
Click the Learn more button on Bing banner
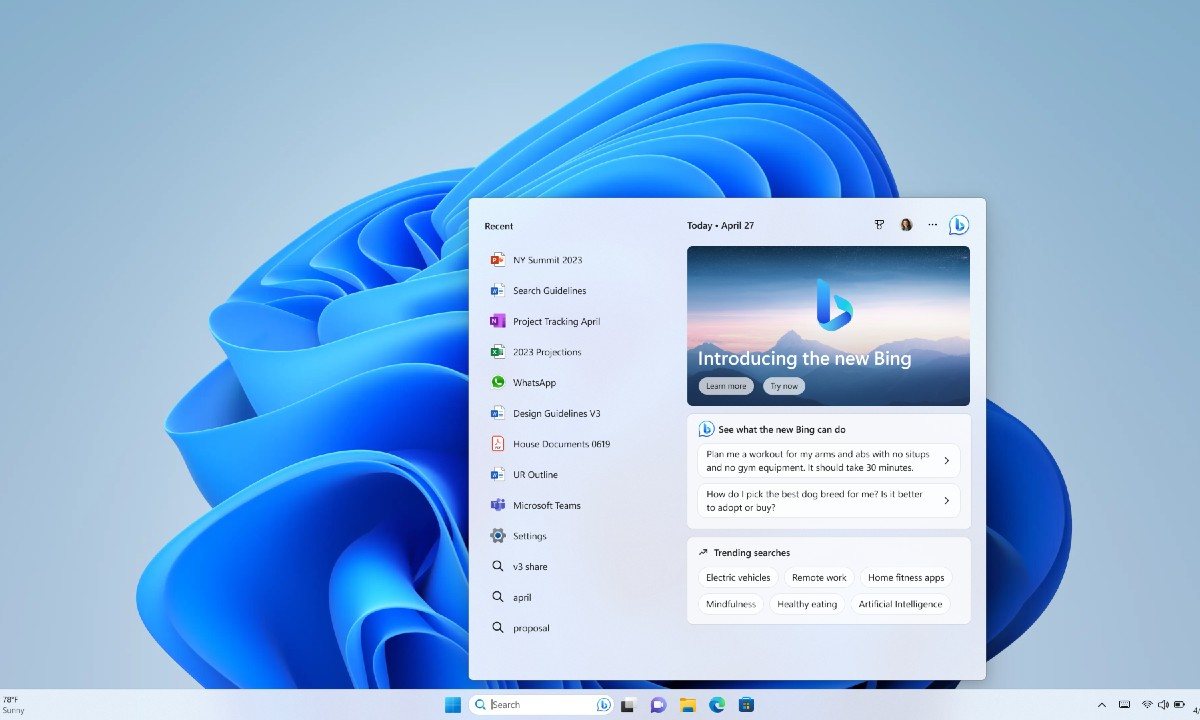[726, 386]
